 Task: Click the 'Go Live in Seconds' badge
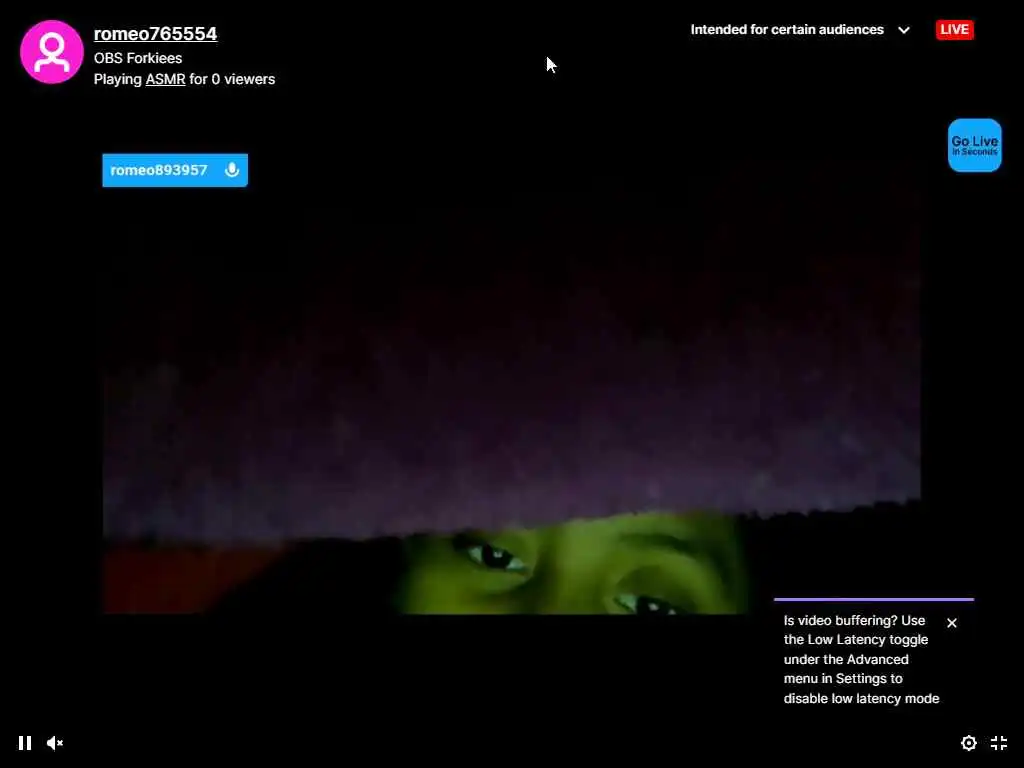tap(974, 145)
